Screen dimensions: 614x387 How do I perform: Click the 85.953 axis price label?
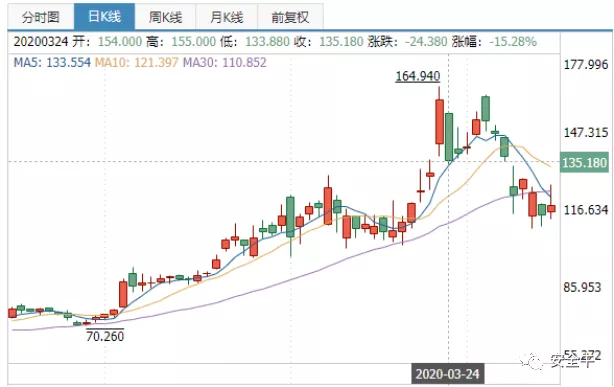tap(582, 287)
